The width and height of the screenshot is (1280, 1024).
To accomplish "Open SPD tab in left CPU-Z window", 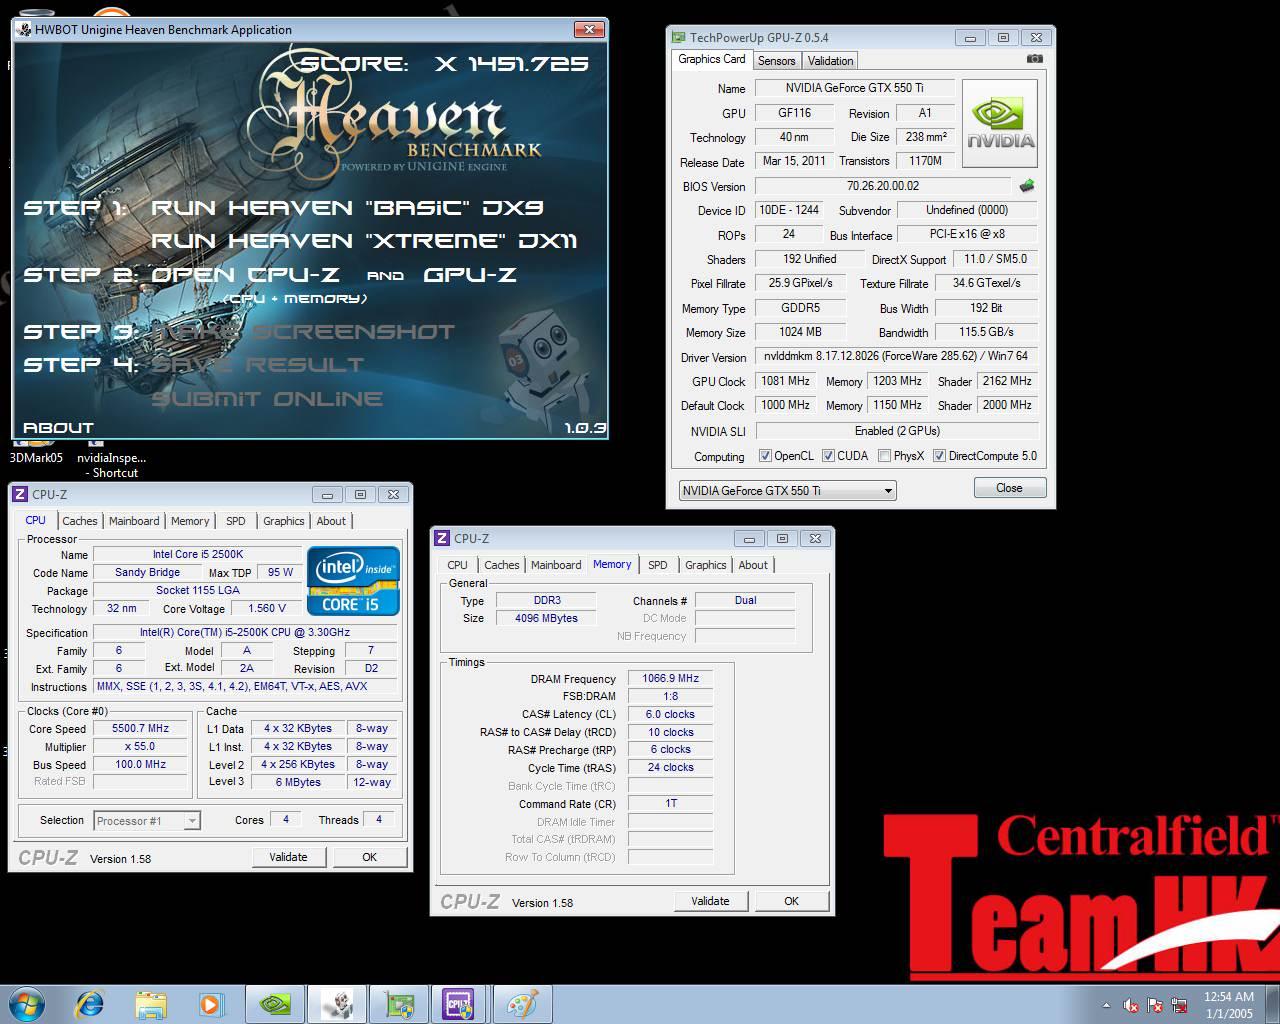I will pyautogui.click(x=235, y=521).
